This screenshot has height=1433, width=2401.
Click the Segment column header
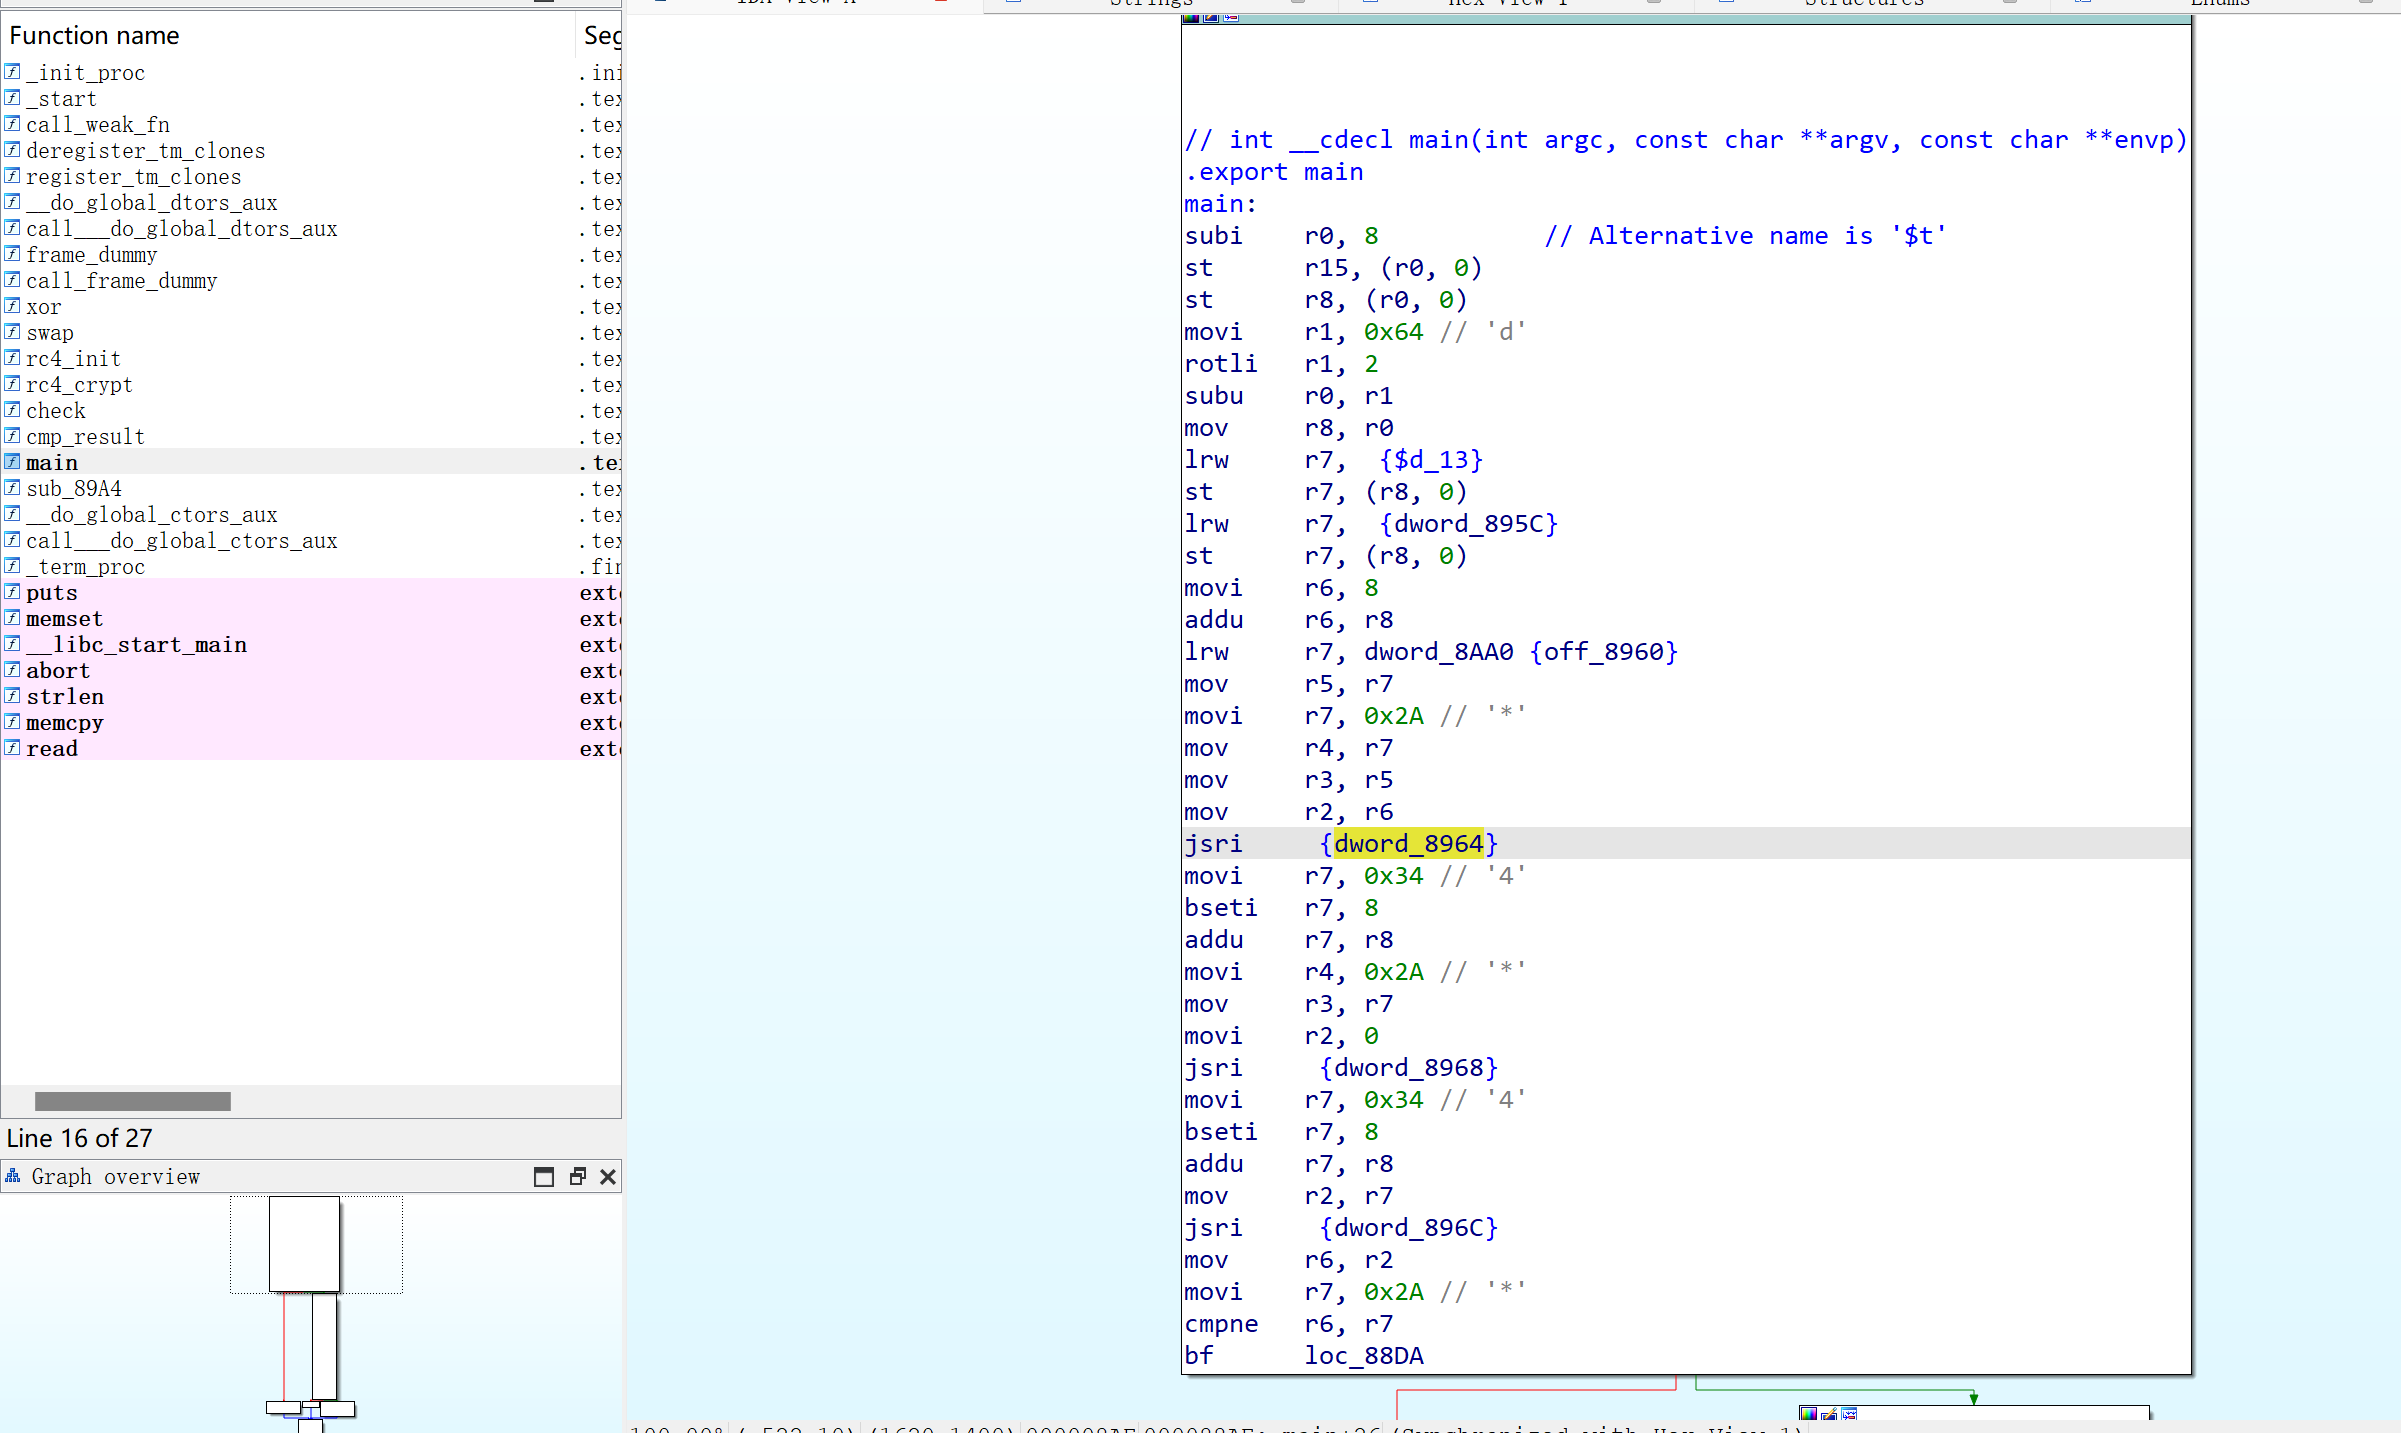pyautogui.click(x=600, y=36)
